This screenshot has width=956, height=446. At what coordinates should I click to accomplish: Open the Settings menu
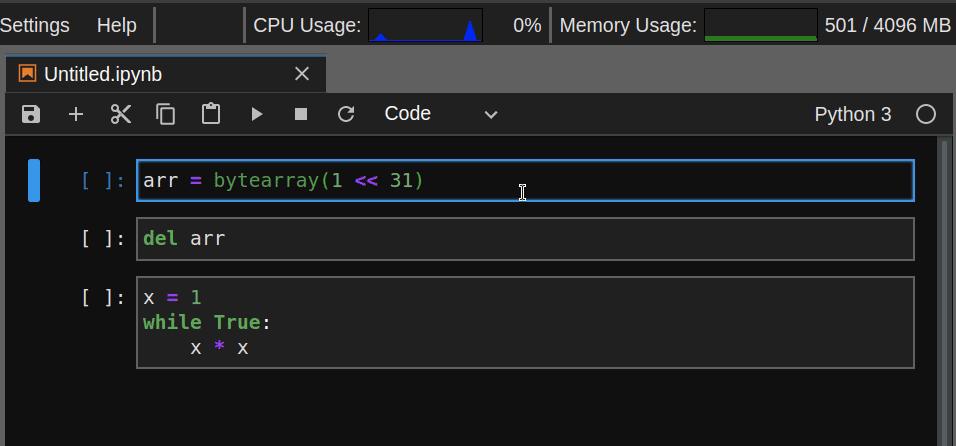pos(34,25)
